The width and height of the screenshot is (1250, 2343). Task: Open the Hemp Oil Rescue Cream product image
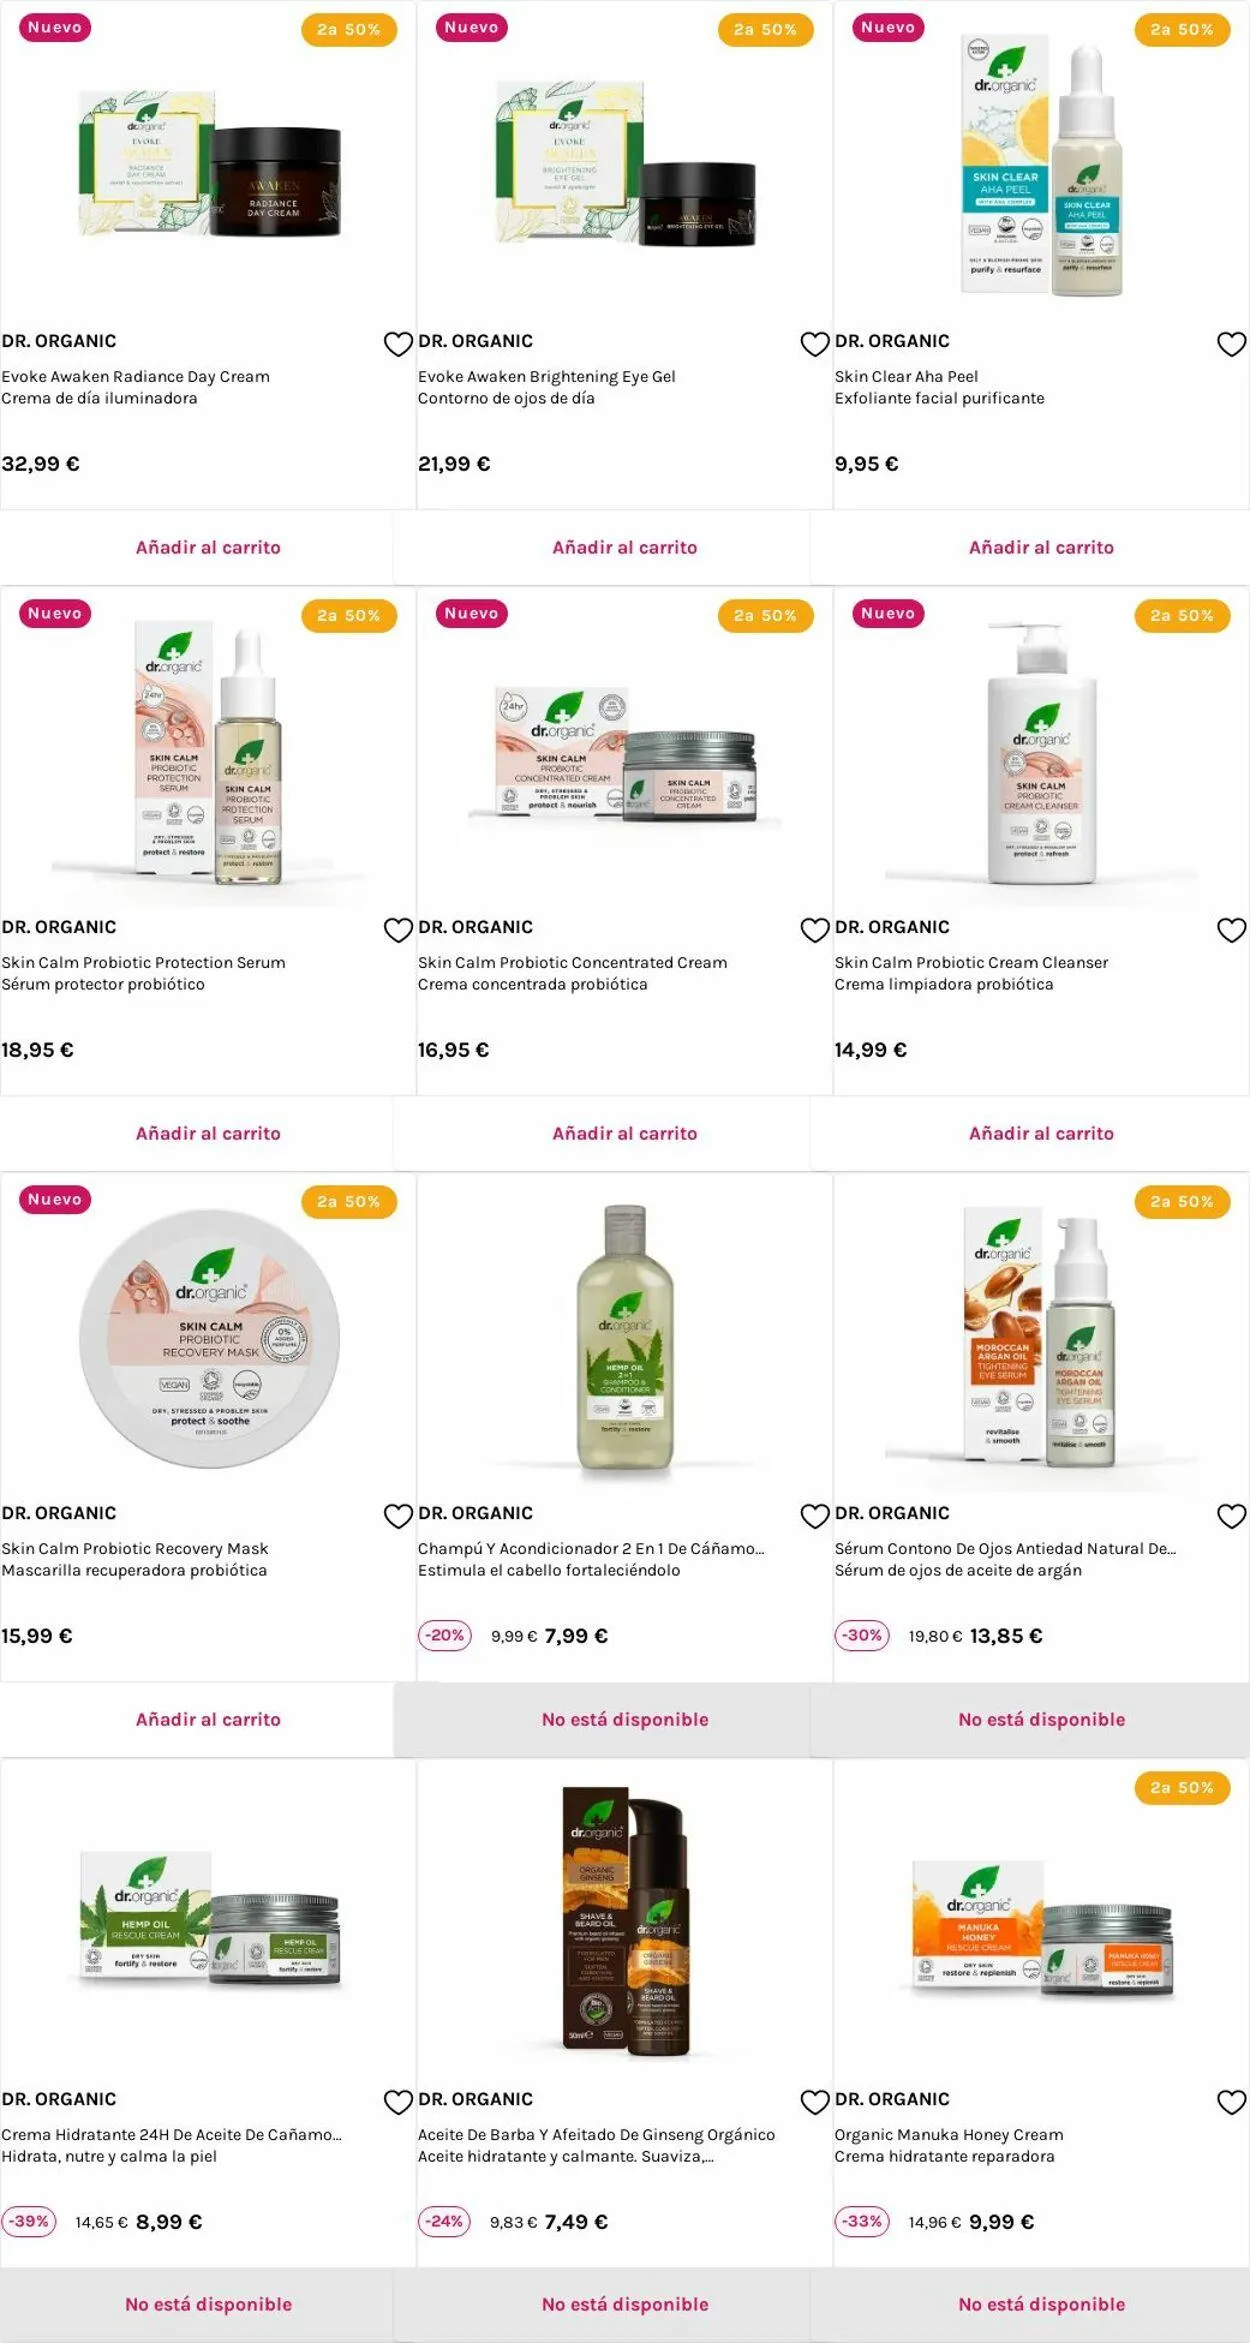pos(209,1920)
